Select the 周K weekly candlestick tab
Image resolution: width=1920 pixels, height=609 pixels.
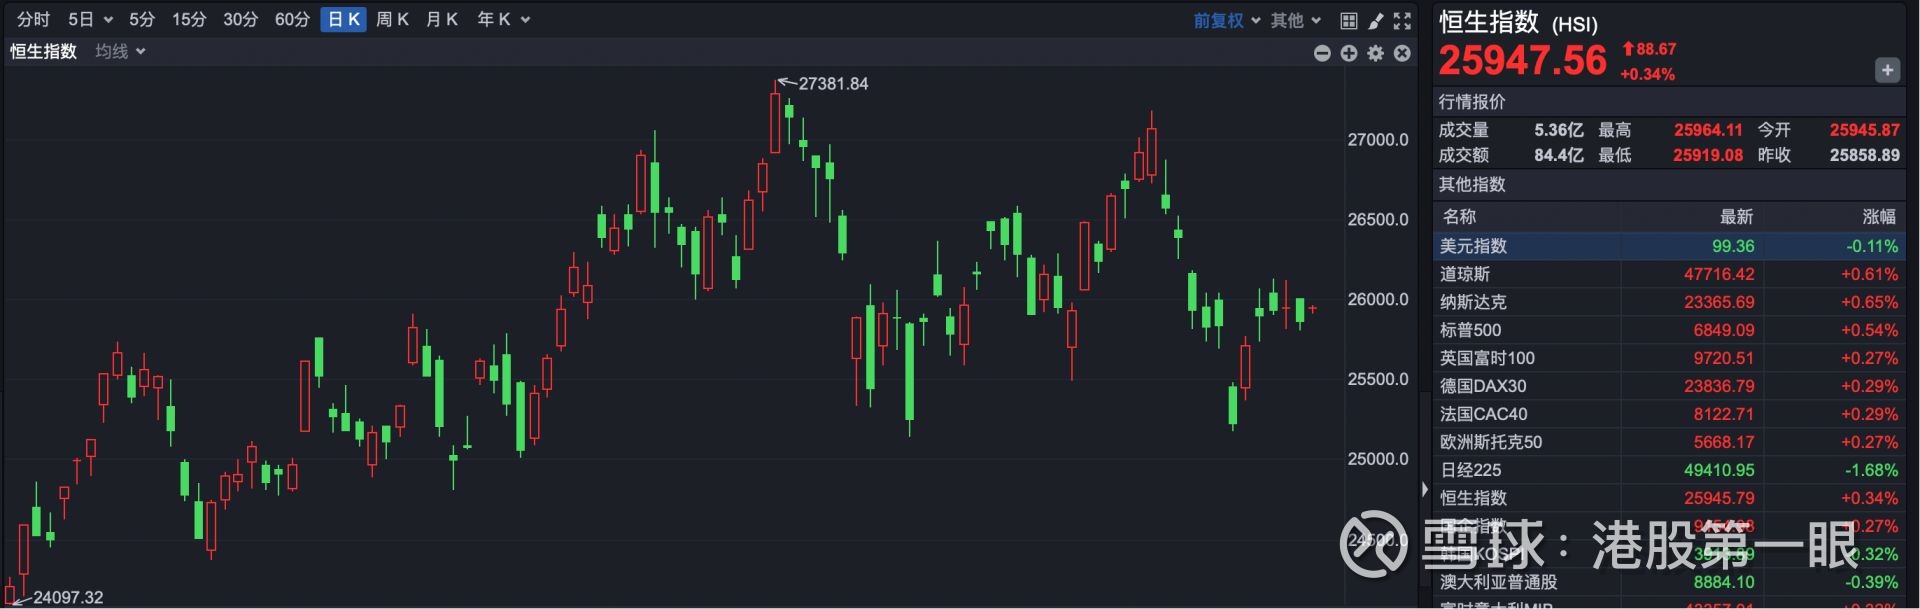pyautogui.click(x=392, y=19)
